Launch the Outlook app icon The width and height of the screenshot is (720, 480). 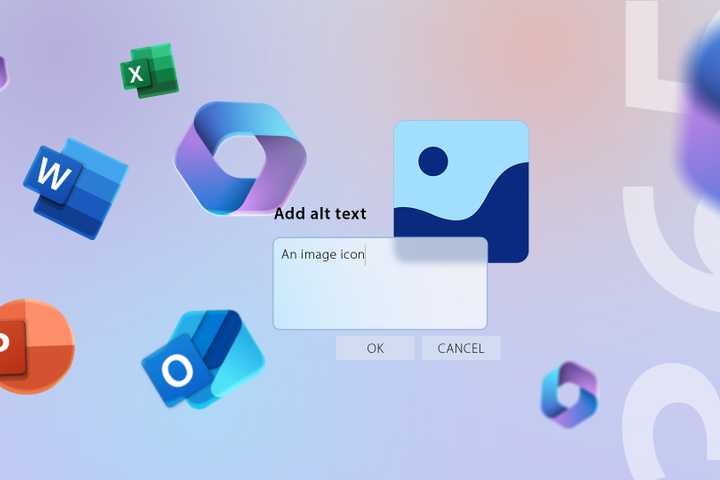click(x=201, y=360)
